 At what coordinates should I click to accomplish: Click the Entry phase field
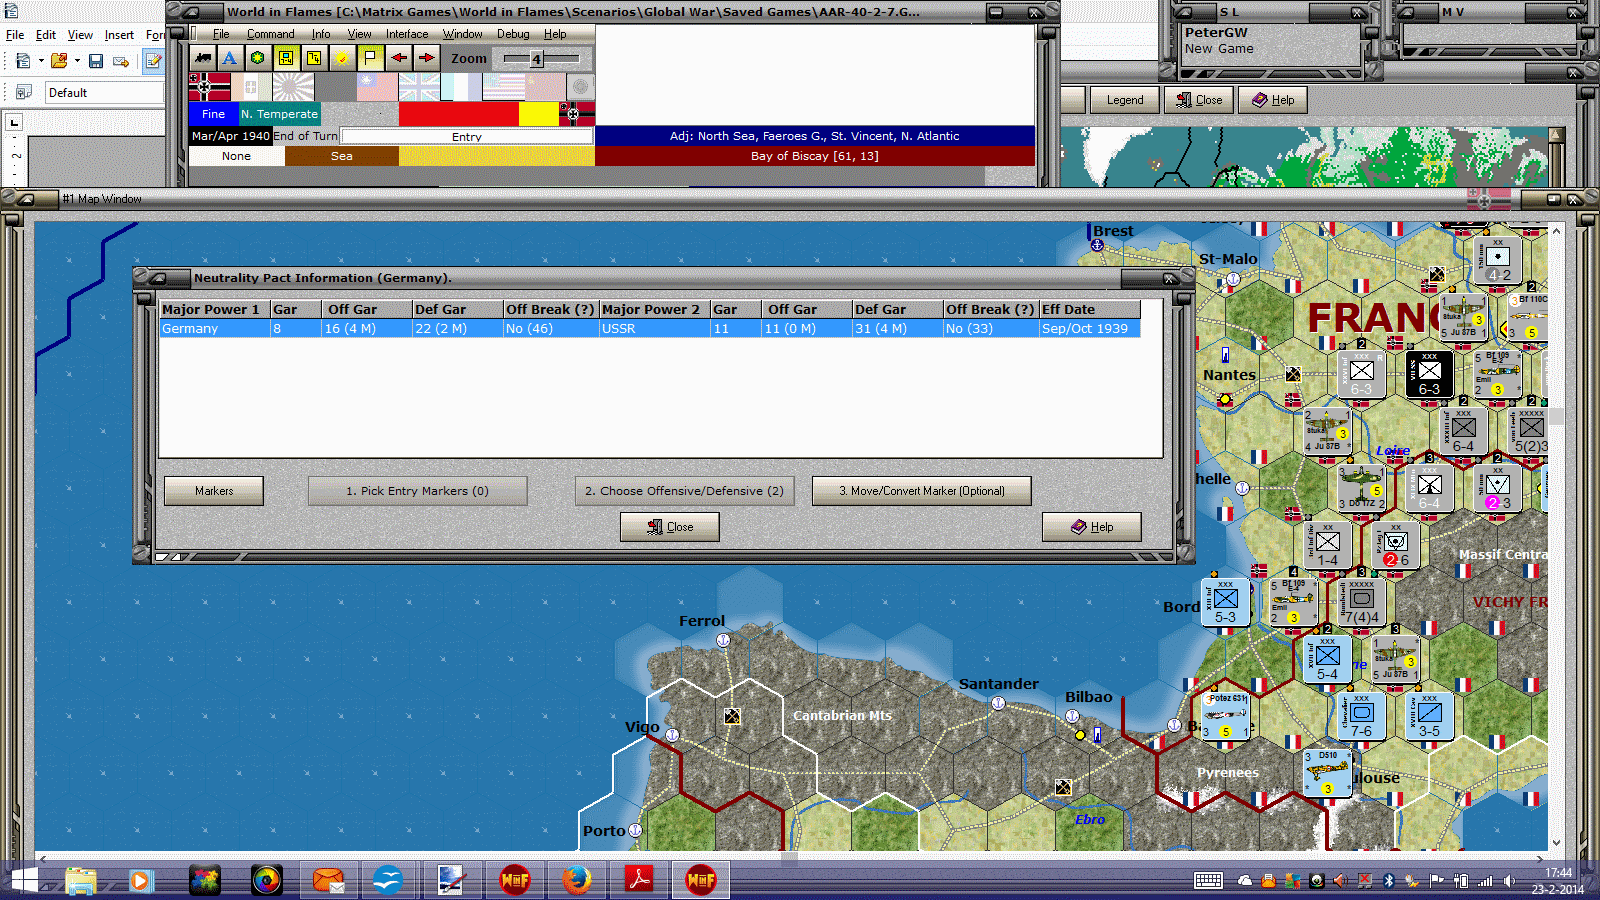tap(466, 136)
